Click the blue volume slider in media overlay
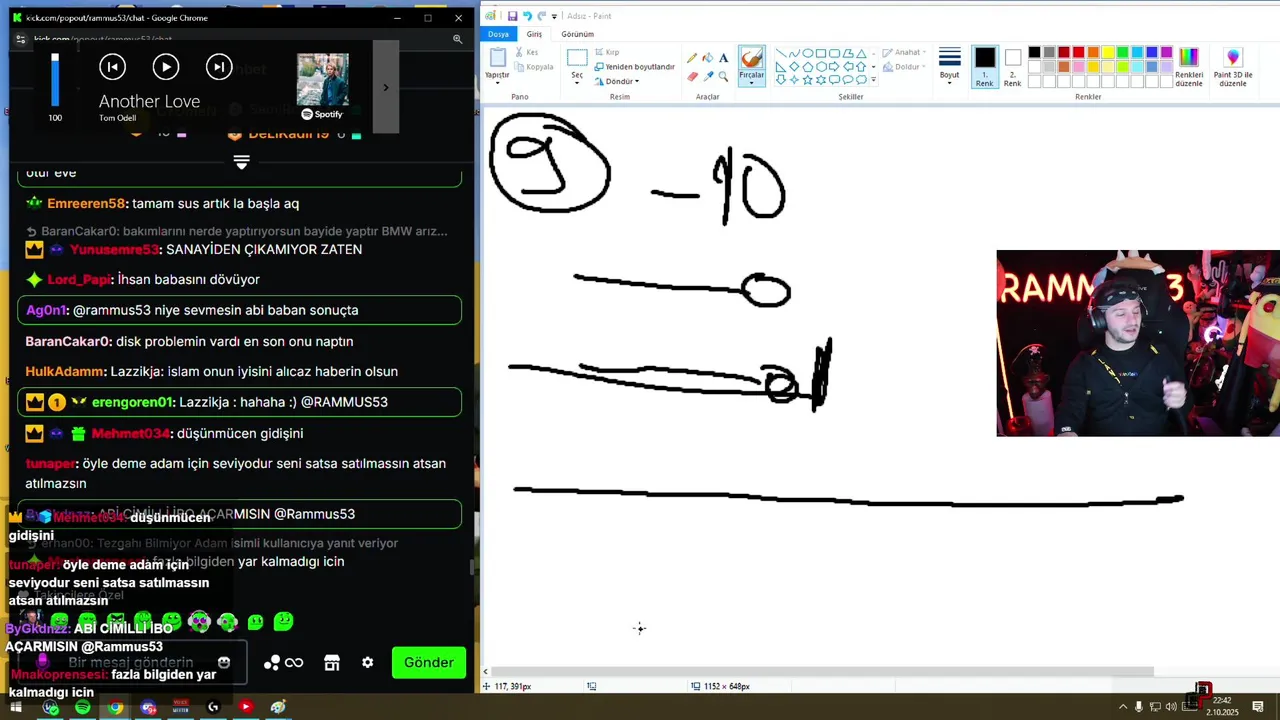Screen dimensions: 1280x720 pos(55,79)
